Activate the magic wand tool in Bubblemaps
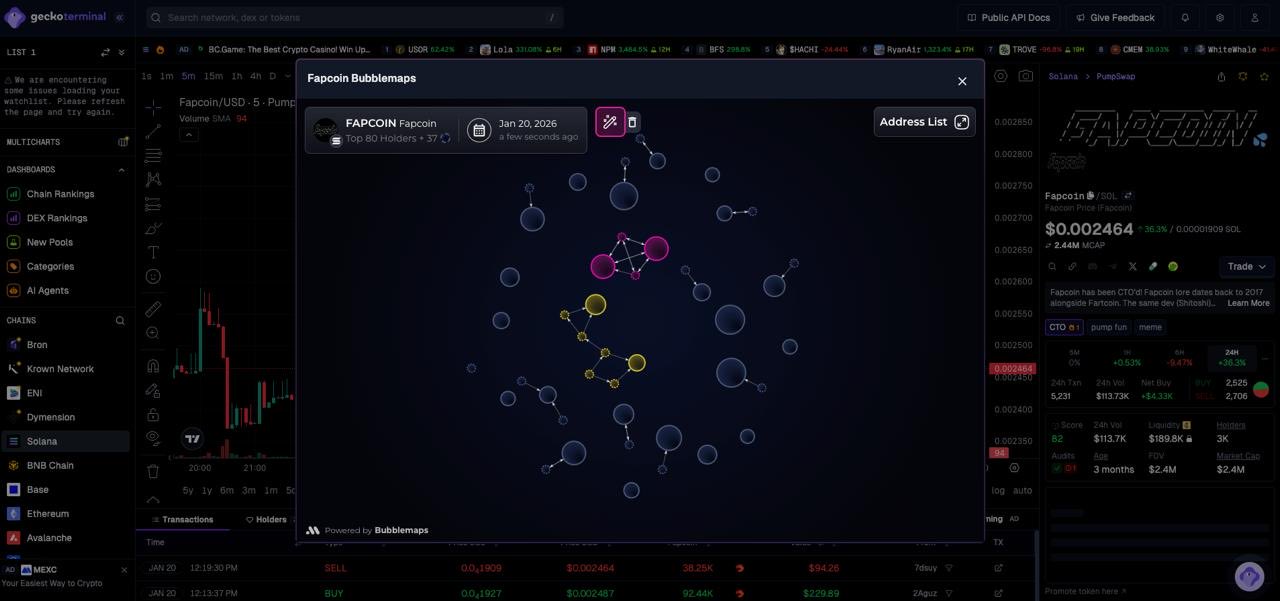This screenshot has width=1280, height=601. pyautogui.click(x=610, y=122)
